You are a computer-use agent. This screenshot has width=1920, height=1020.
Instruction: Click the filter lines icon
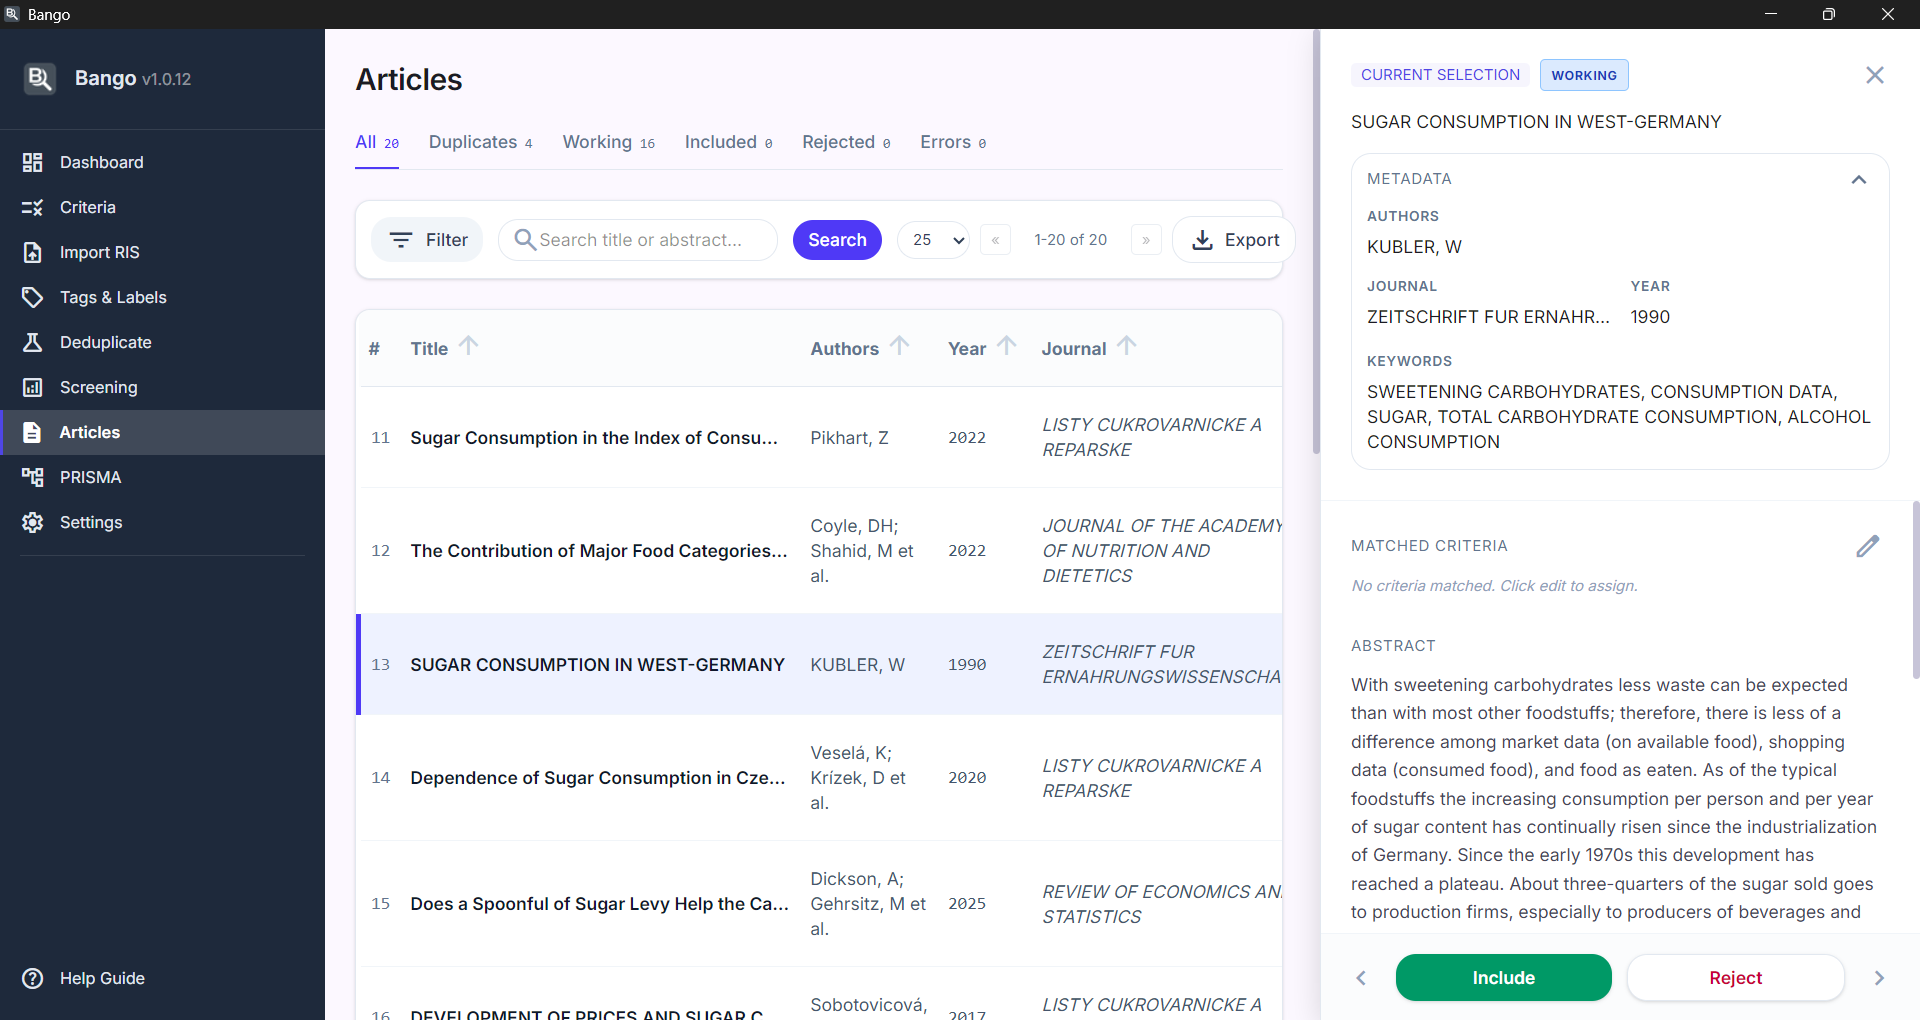[401, 240]
